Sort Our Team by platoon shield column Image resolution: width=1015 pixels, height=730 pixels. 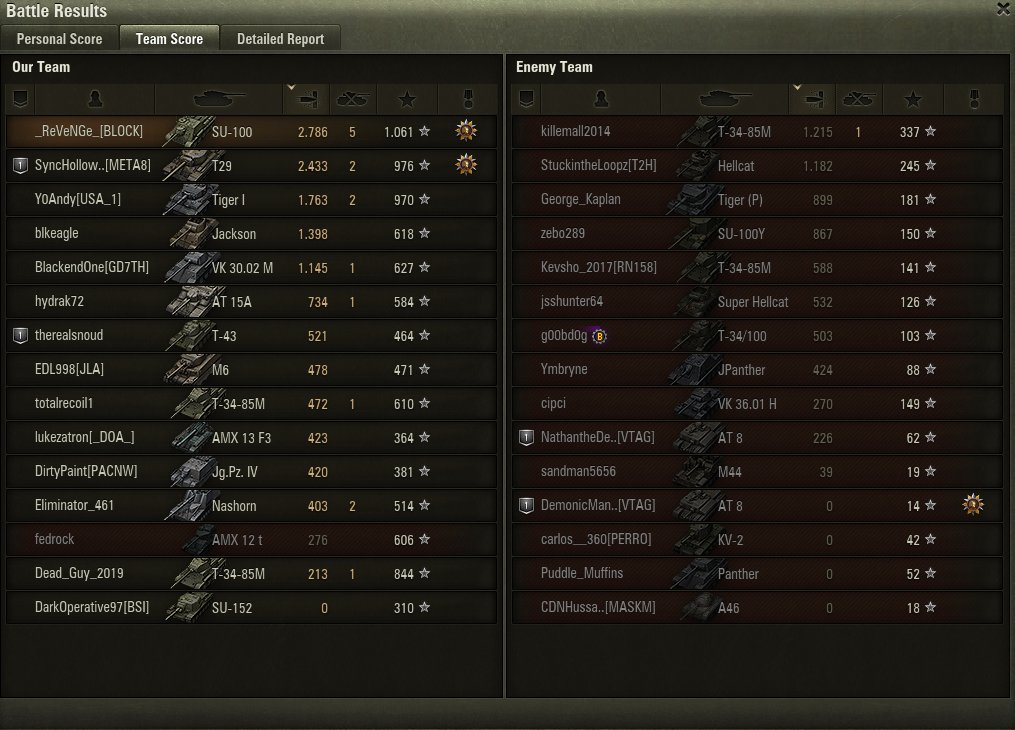(21, 99)
